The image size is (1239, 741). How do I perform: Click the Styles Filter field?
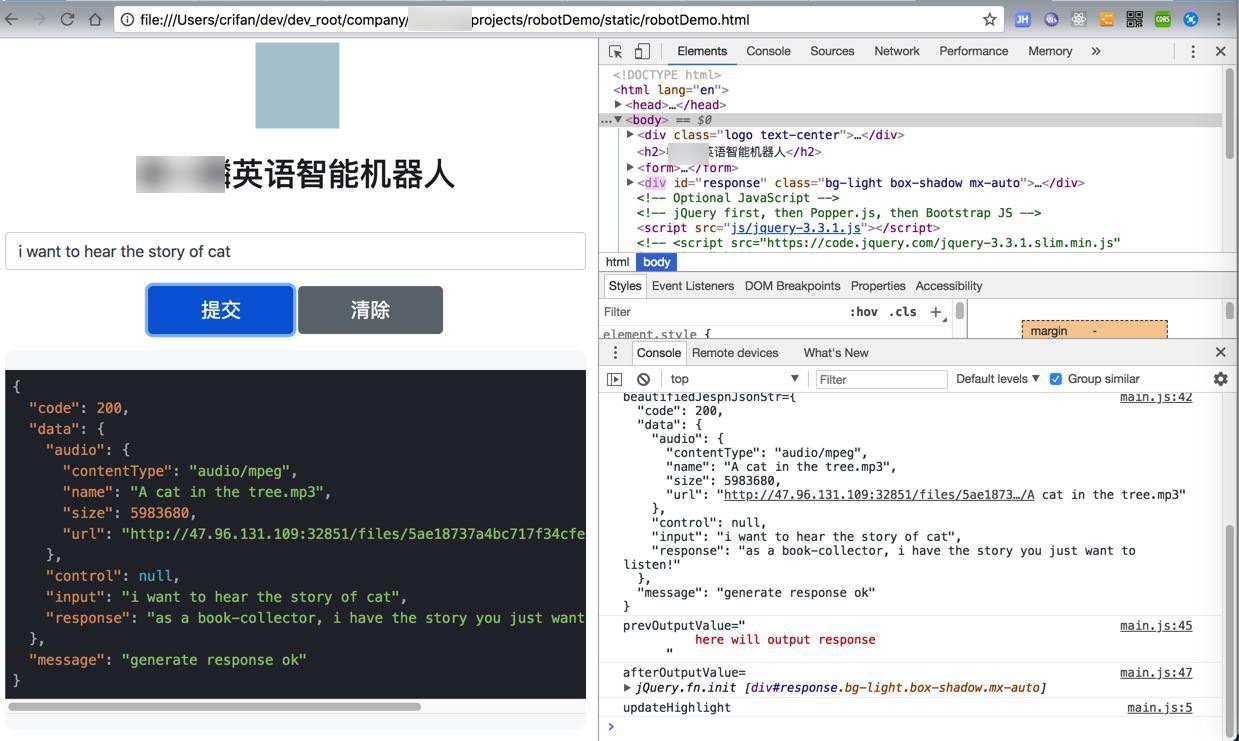pos(722,312)
